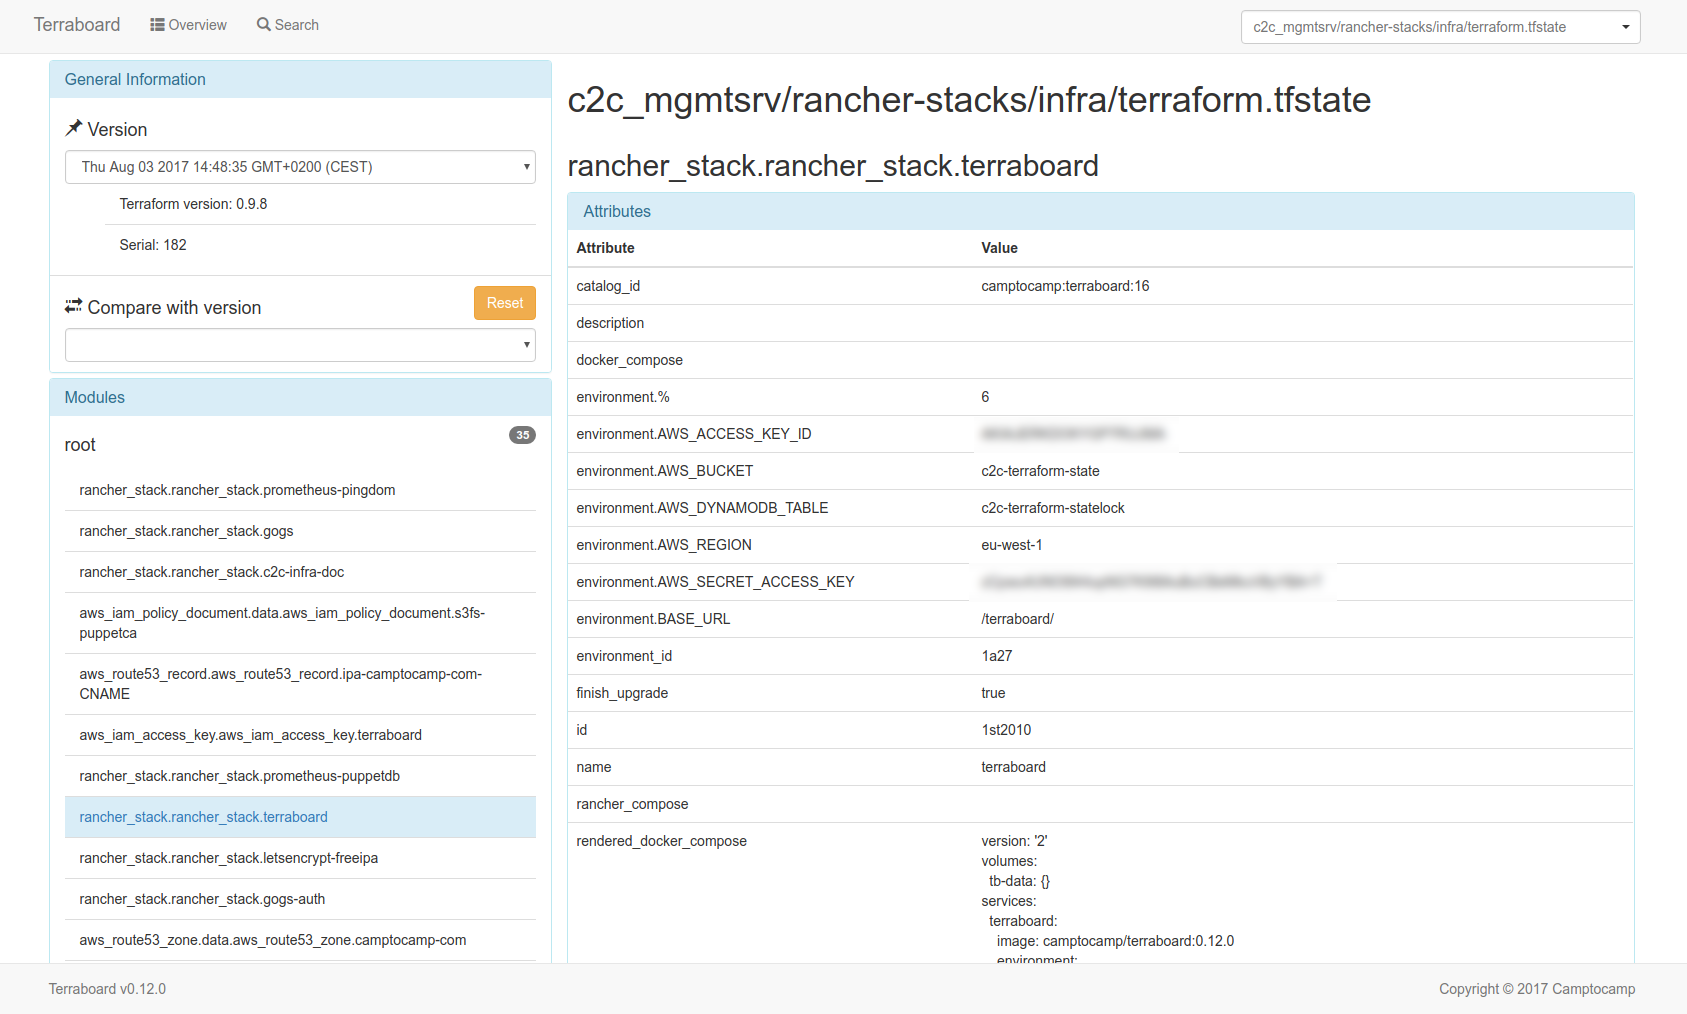
Task: Open the Version date dropdown
Action: [300, 167]
